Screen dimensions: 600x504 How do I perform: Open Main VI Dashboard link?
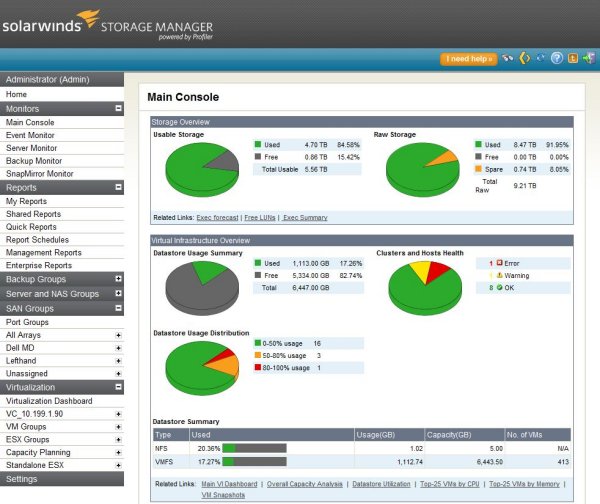point(229,484)
